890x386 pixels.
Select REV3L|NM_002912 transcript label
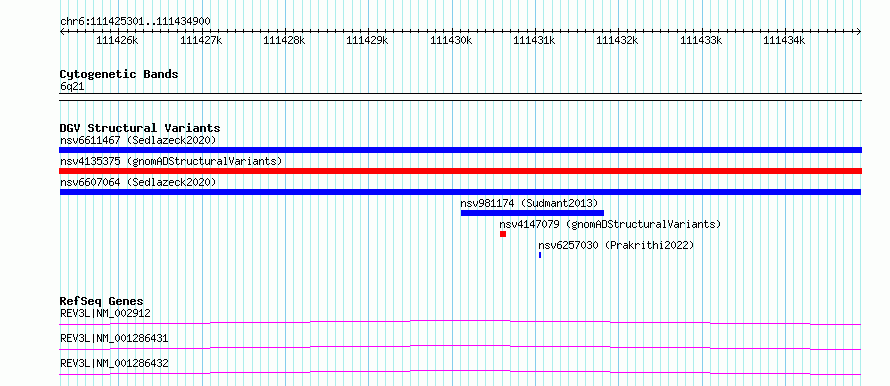click(x=106, y=313)
